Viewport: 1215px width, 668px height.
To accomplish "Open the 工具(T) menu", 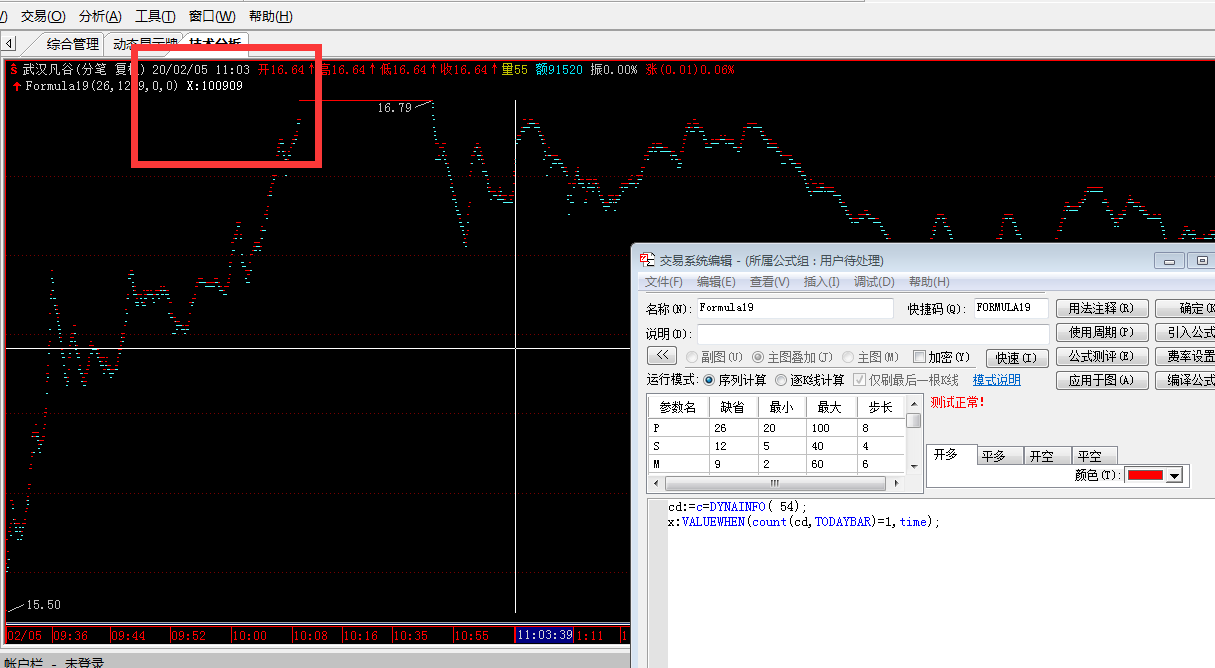I will [x=155, y=16].
